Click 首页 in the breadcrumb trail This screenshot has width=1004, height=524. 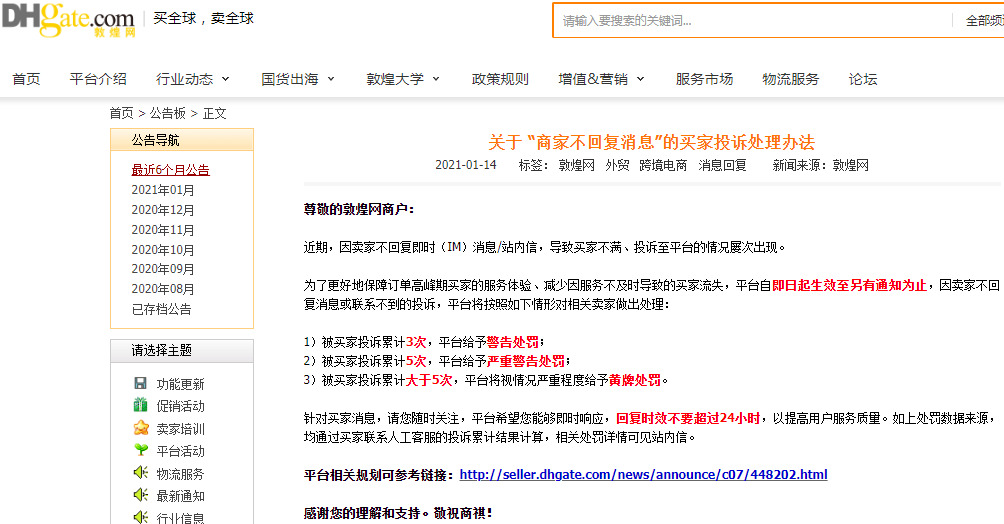pos(122,113)
